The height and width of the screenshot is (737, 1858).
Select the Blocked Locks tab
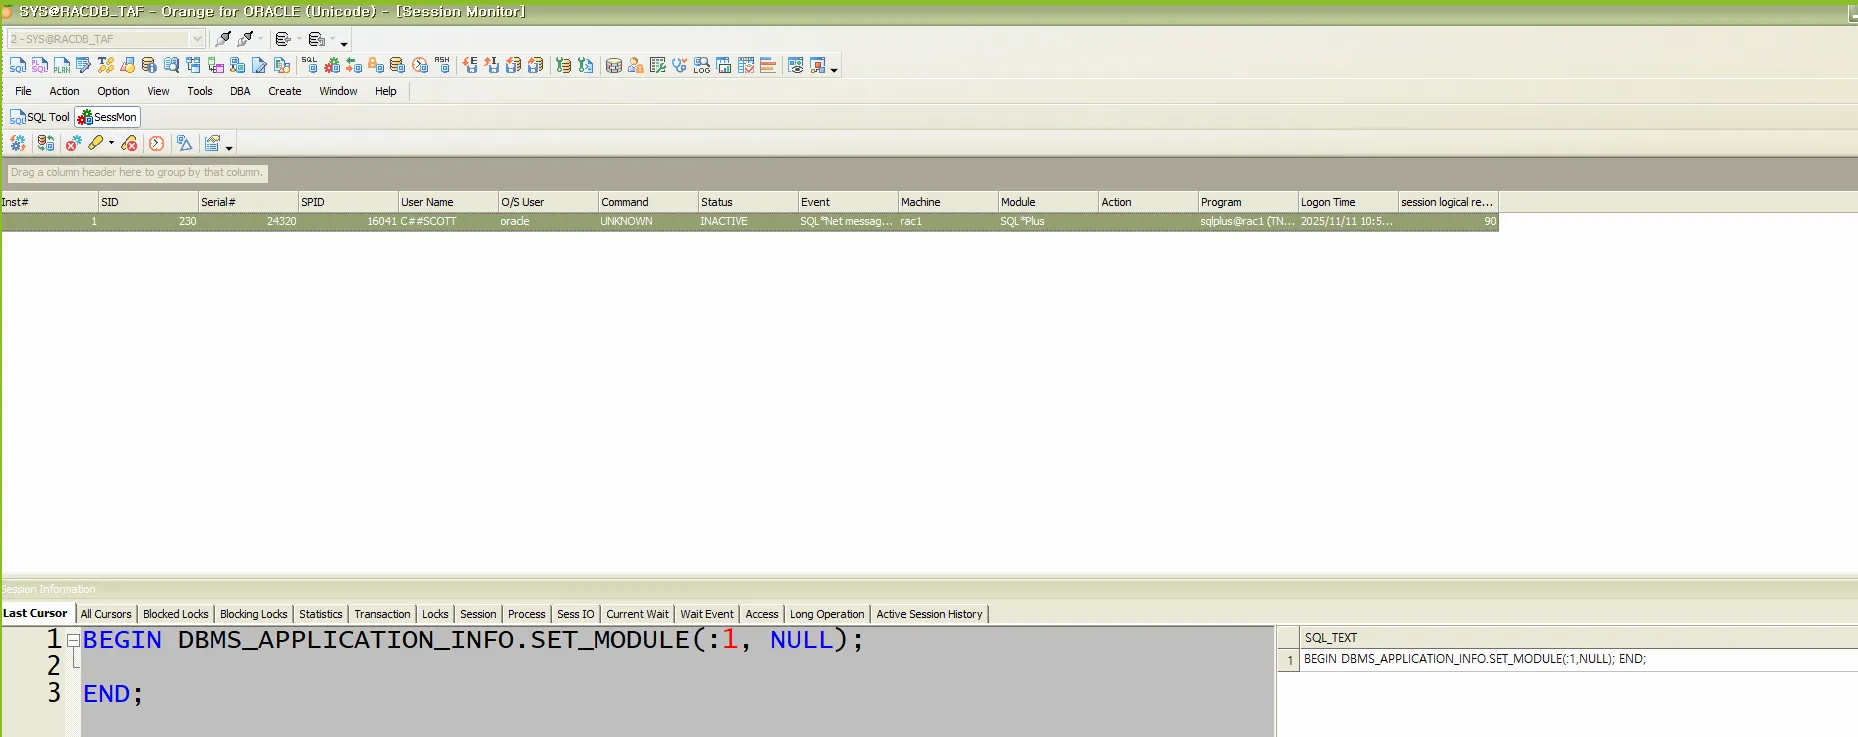[x=176, y=614]
